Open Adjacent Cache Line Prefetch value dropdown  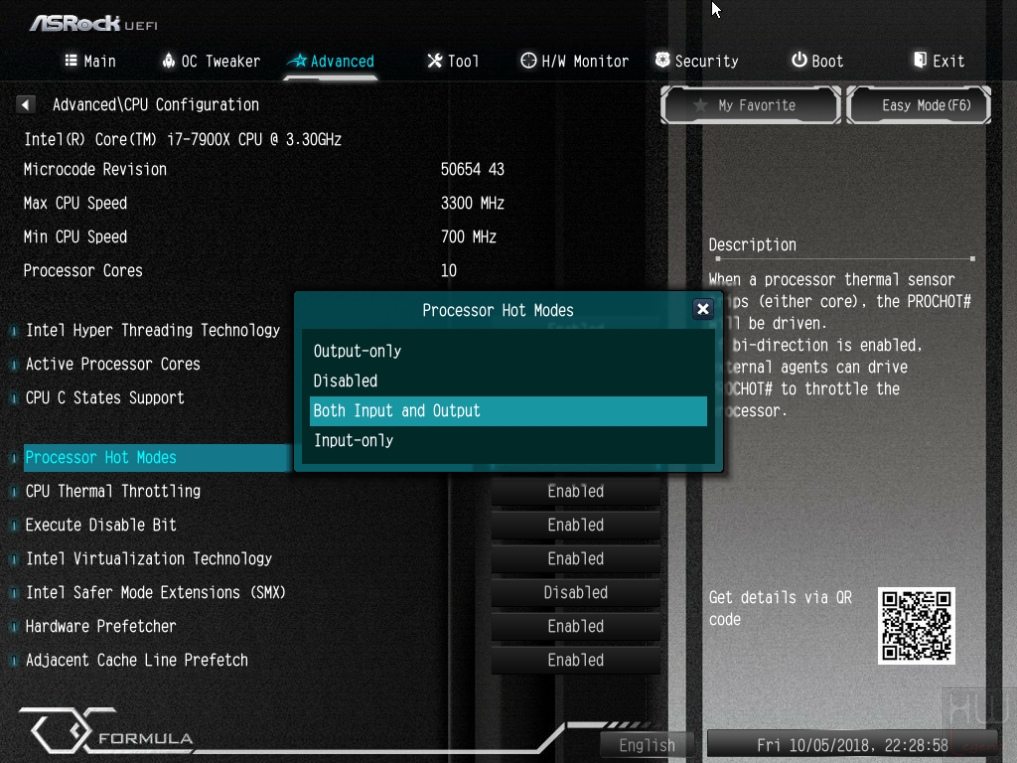[575, 660]
